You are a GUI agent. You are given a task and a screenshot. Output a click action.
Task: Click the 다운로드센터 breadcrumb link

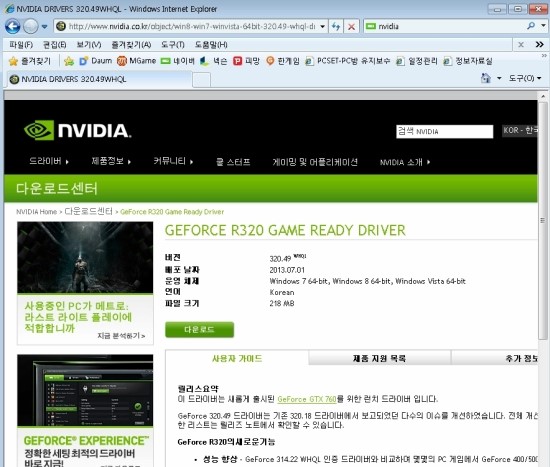[x=88, y=211]
